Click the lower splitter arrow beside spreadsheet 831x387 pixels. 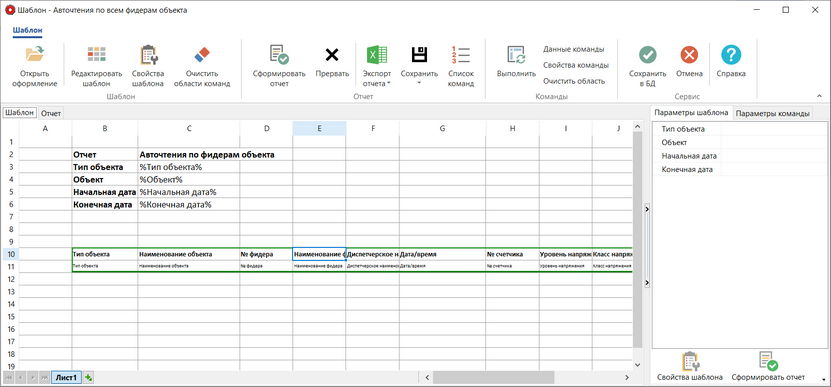pyautogui.click(x=647, y=283)
